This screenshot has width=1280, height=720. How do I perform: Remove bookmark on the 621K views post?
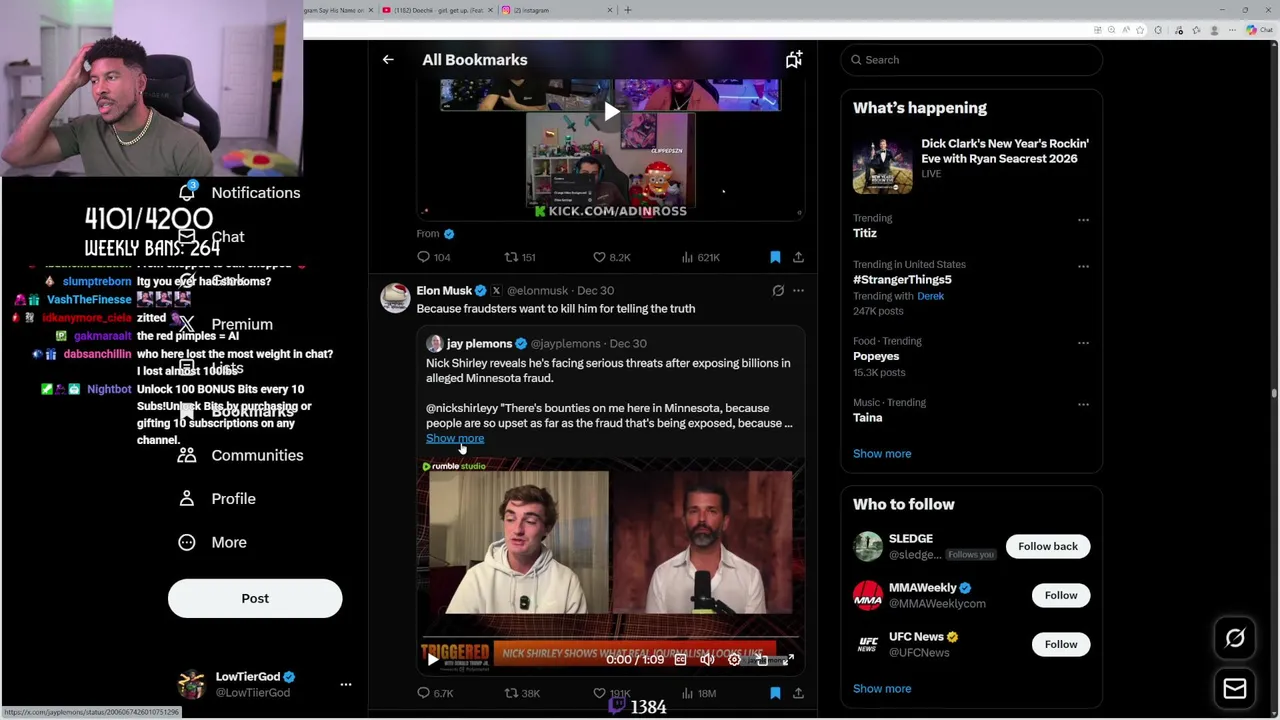click(x=775, y=257)
